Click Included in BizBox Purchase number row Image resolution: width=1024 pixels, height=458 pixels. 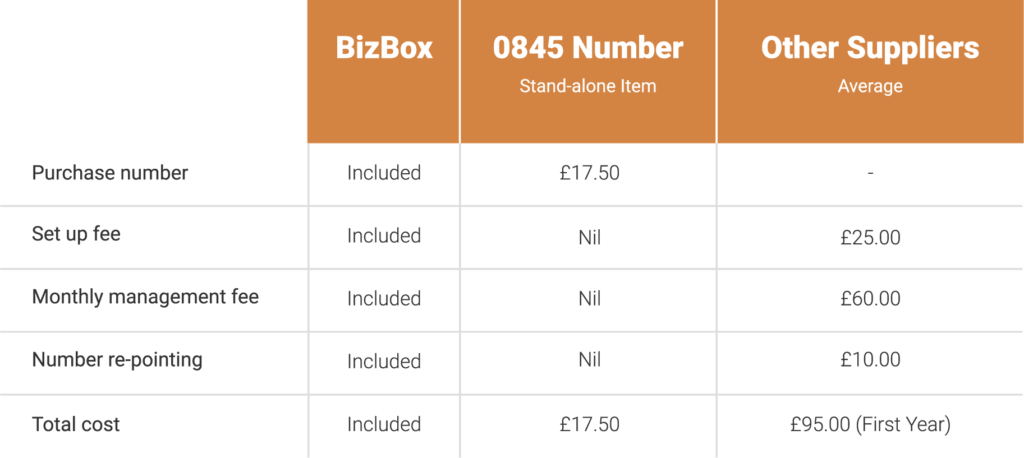point(384,173)
